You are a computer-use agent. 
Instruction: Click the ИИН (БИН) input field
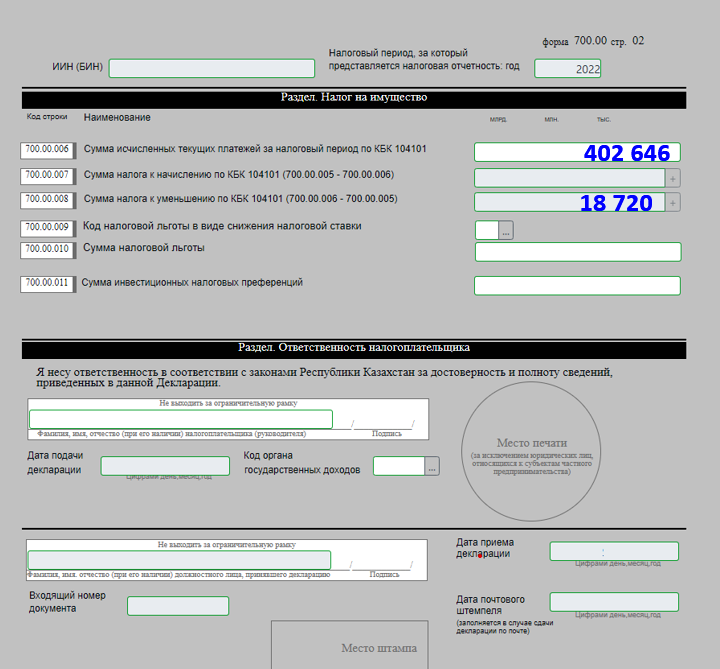pos(211,68)
